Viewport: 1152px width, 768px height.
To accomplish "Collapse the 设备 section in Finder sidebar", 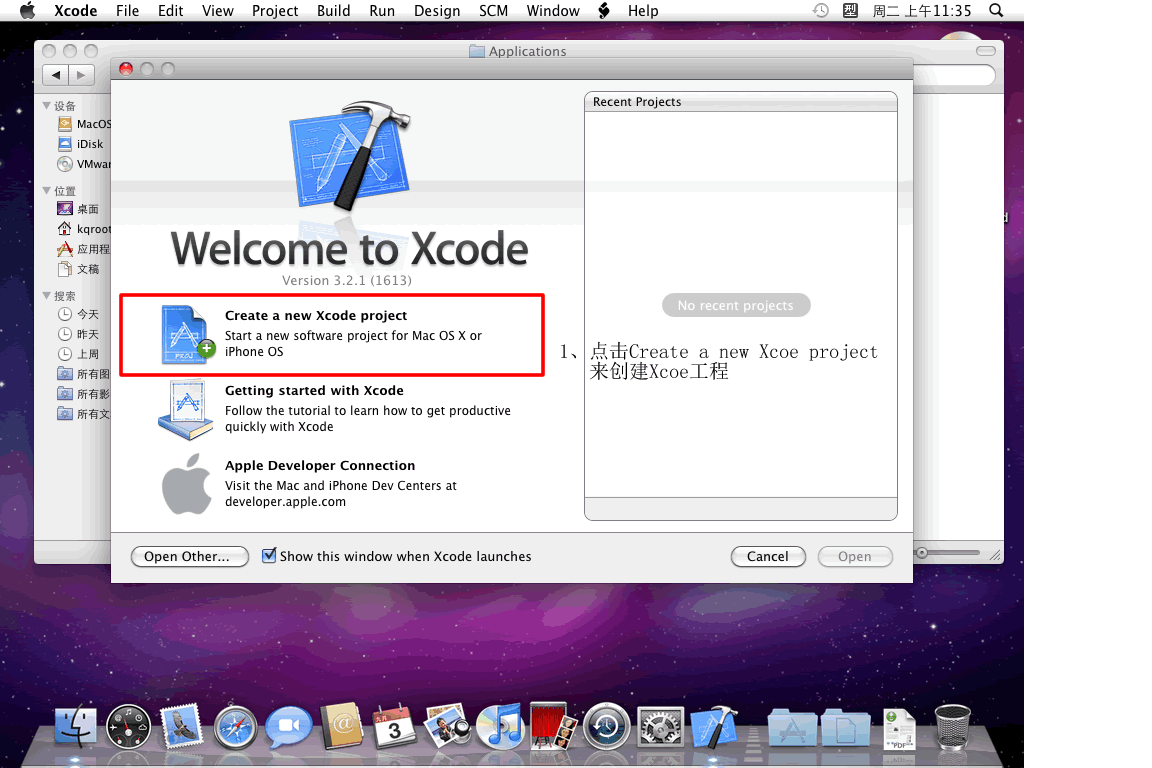I will pyautogui.click(x=47, y=106).
